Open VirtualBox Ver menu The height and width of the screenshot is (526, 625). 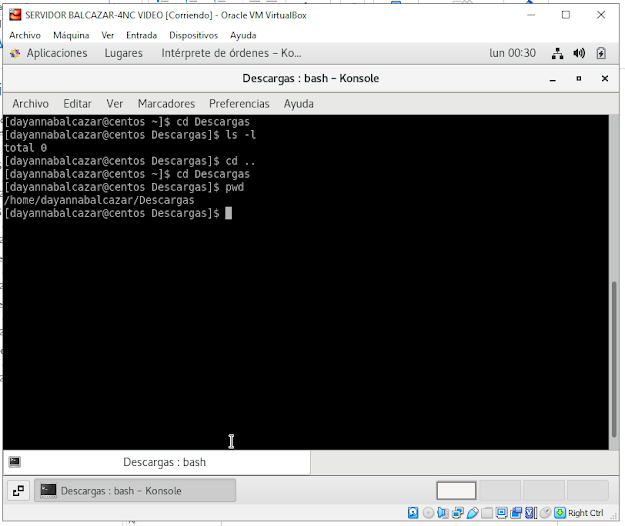pyautogui.click(x=108, y=35)
